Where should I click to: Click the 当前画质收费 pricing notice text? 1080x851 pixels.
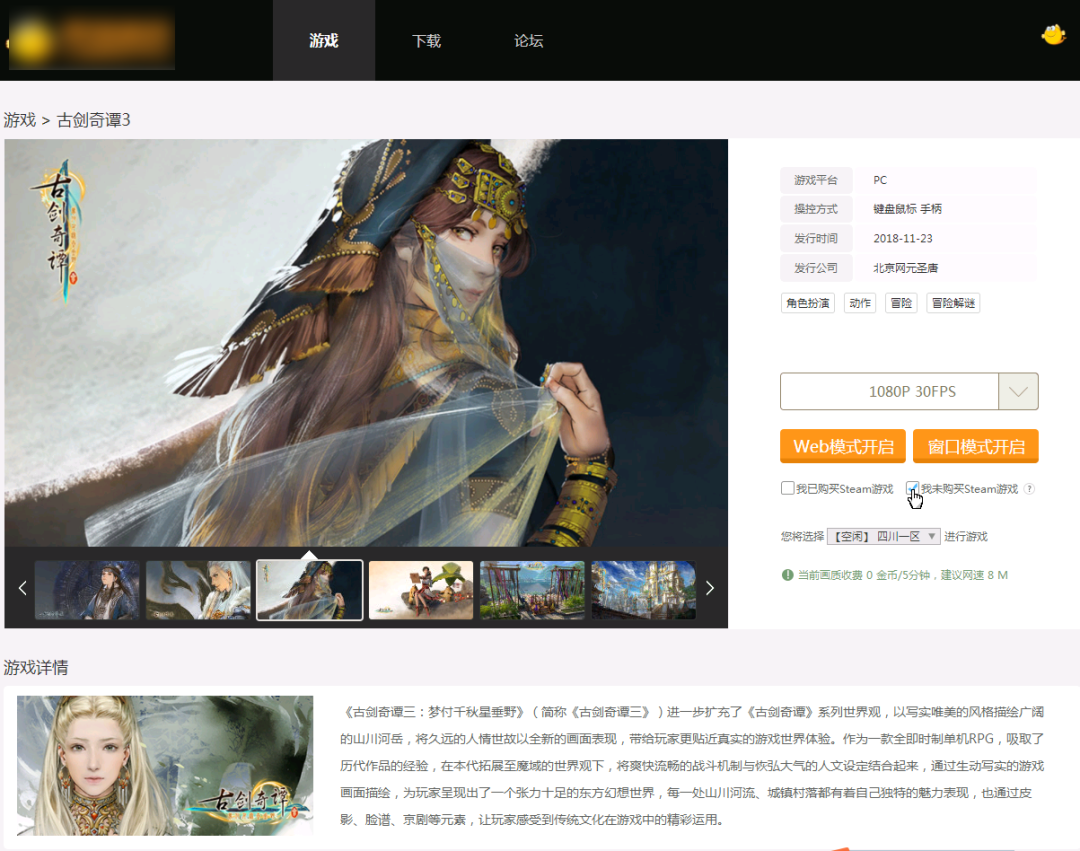tap(902, 575)
